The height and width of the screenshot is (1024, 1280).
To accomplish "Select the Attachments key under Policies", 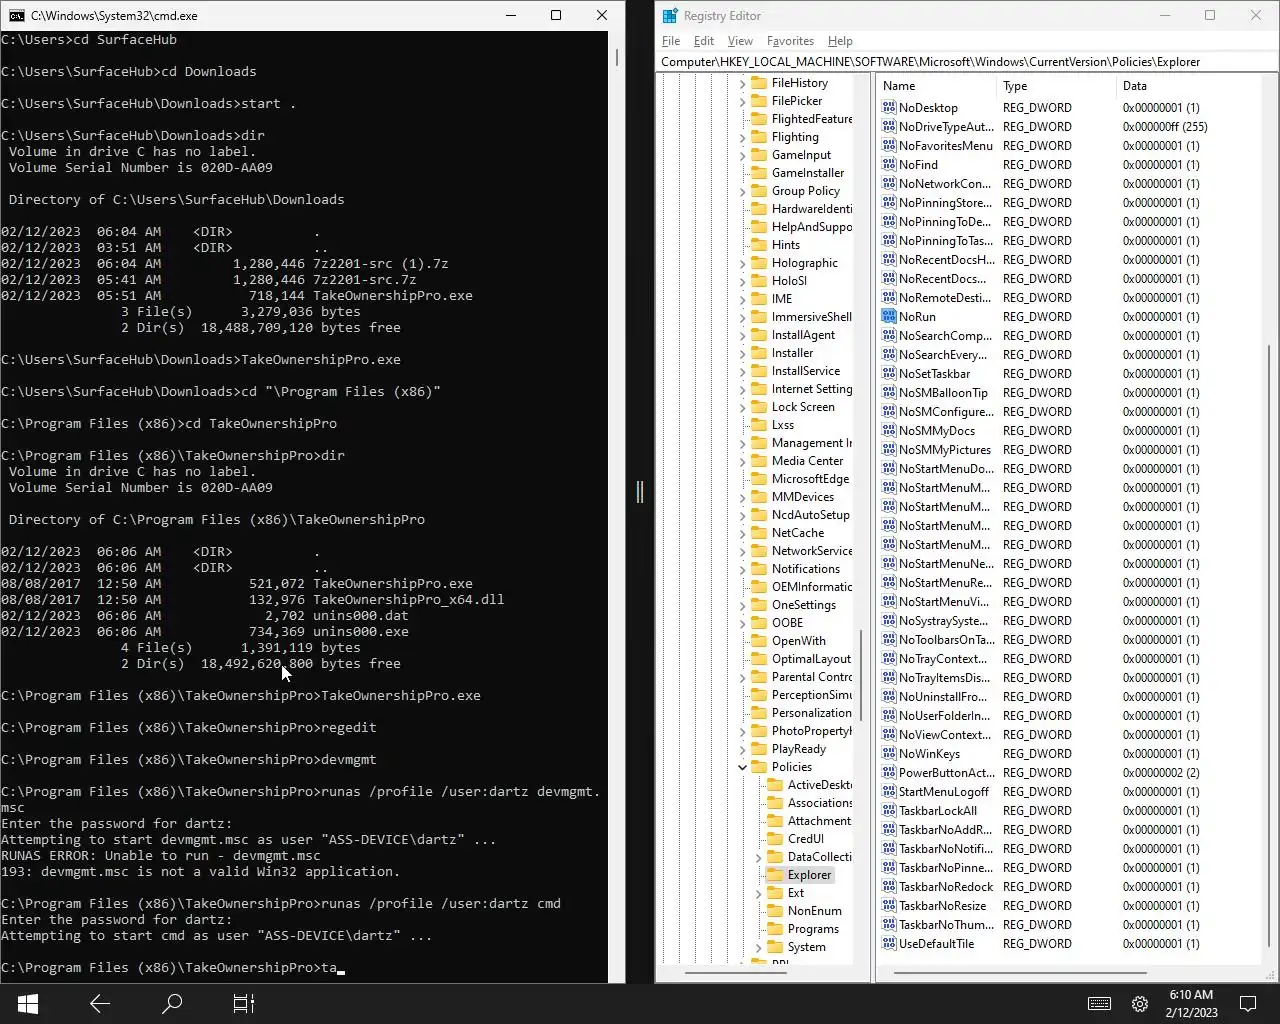I will pos(819,821).
